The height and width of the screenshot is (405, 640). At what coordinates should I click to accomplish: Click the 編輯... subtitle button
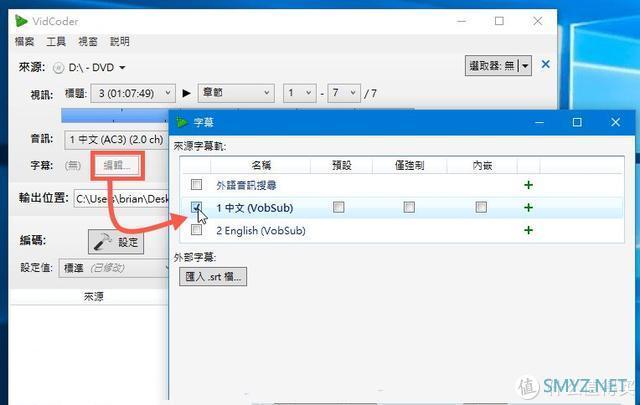coord(118,165)
